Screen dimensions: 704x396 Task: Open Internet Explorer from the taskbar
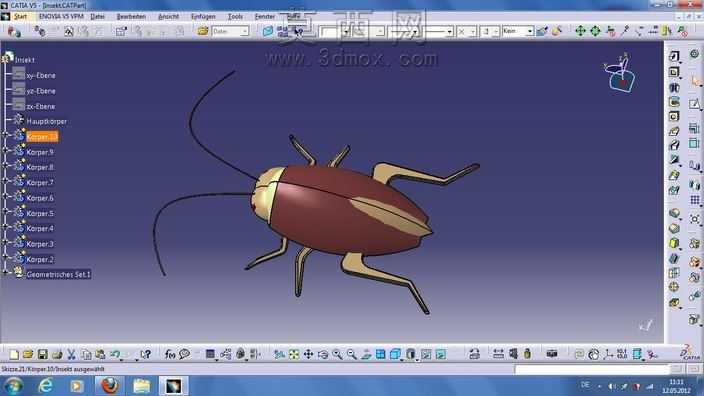(46, 386)
